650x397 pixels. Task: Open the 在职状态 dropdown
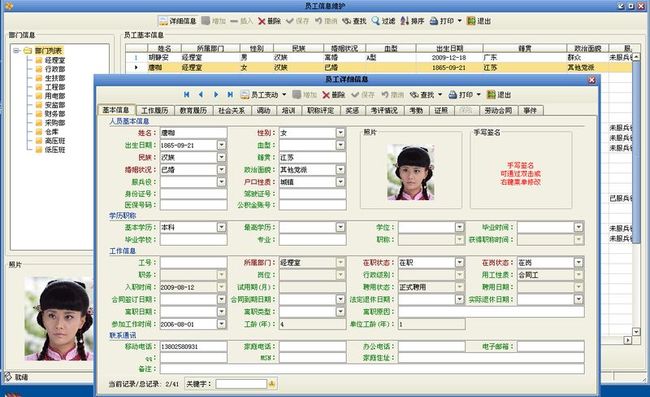click(x=459, y=262)
